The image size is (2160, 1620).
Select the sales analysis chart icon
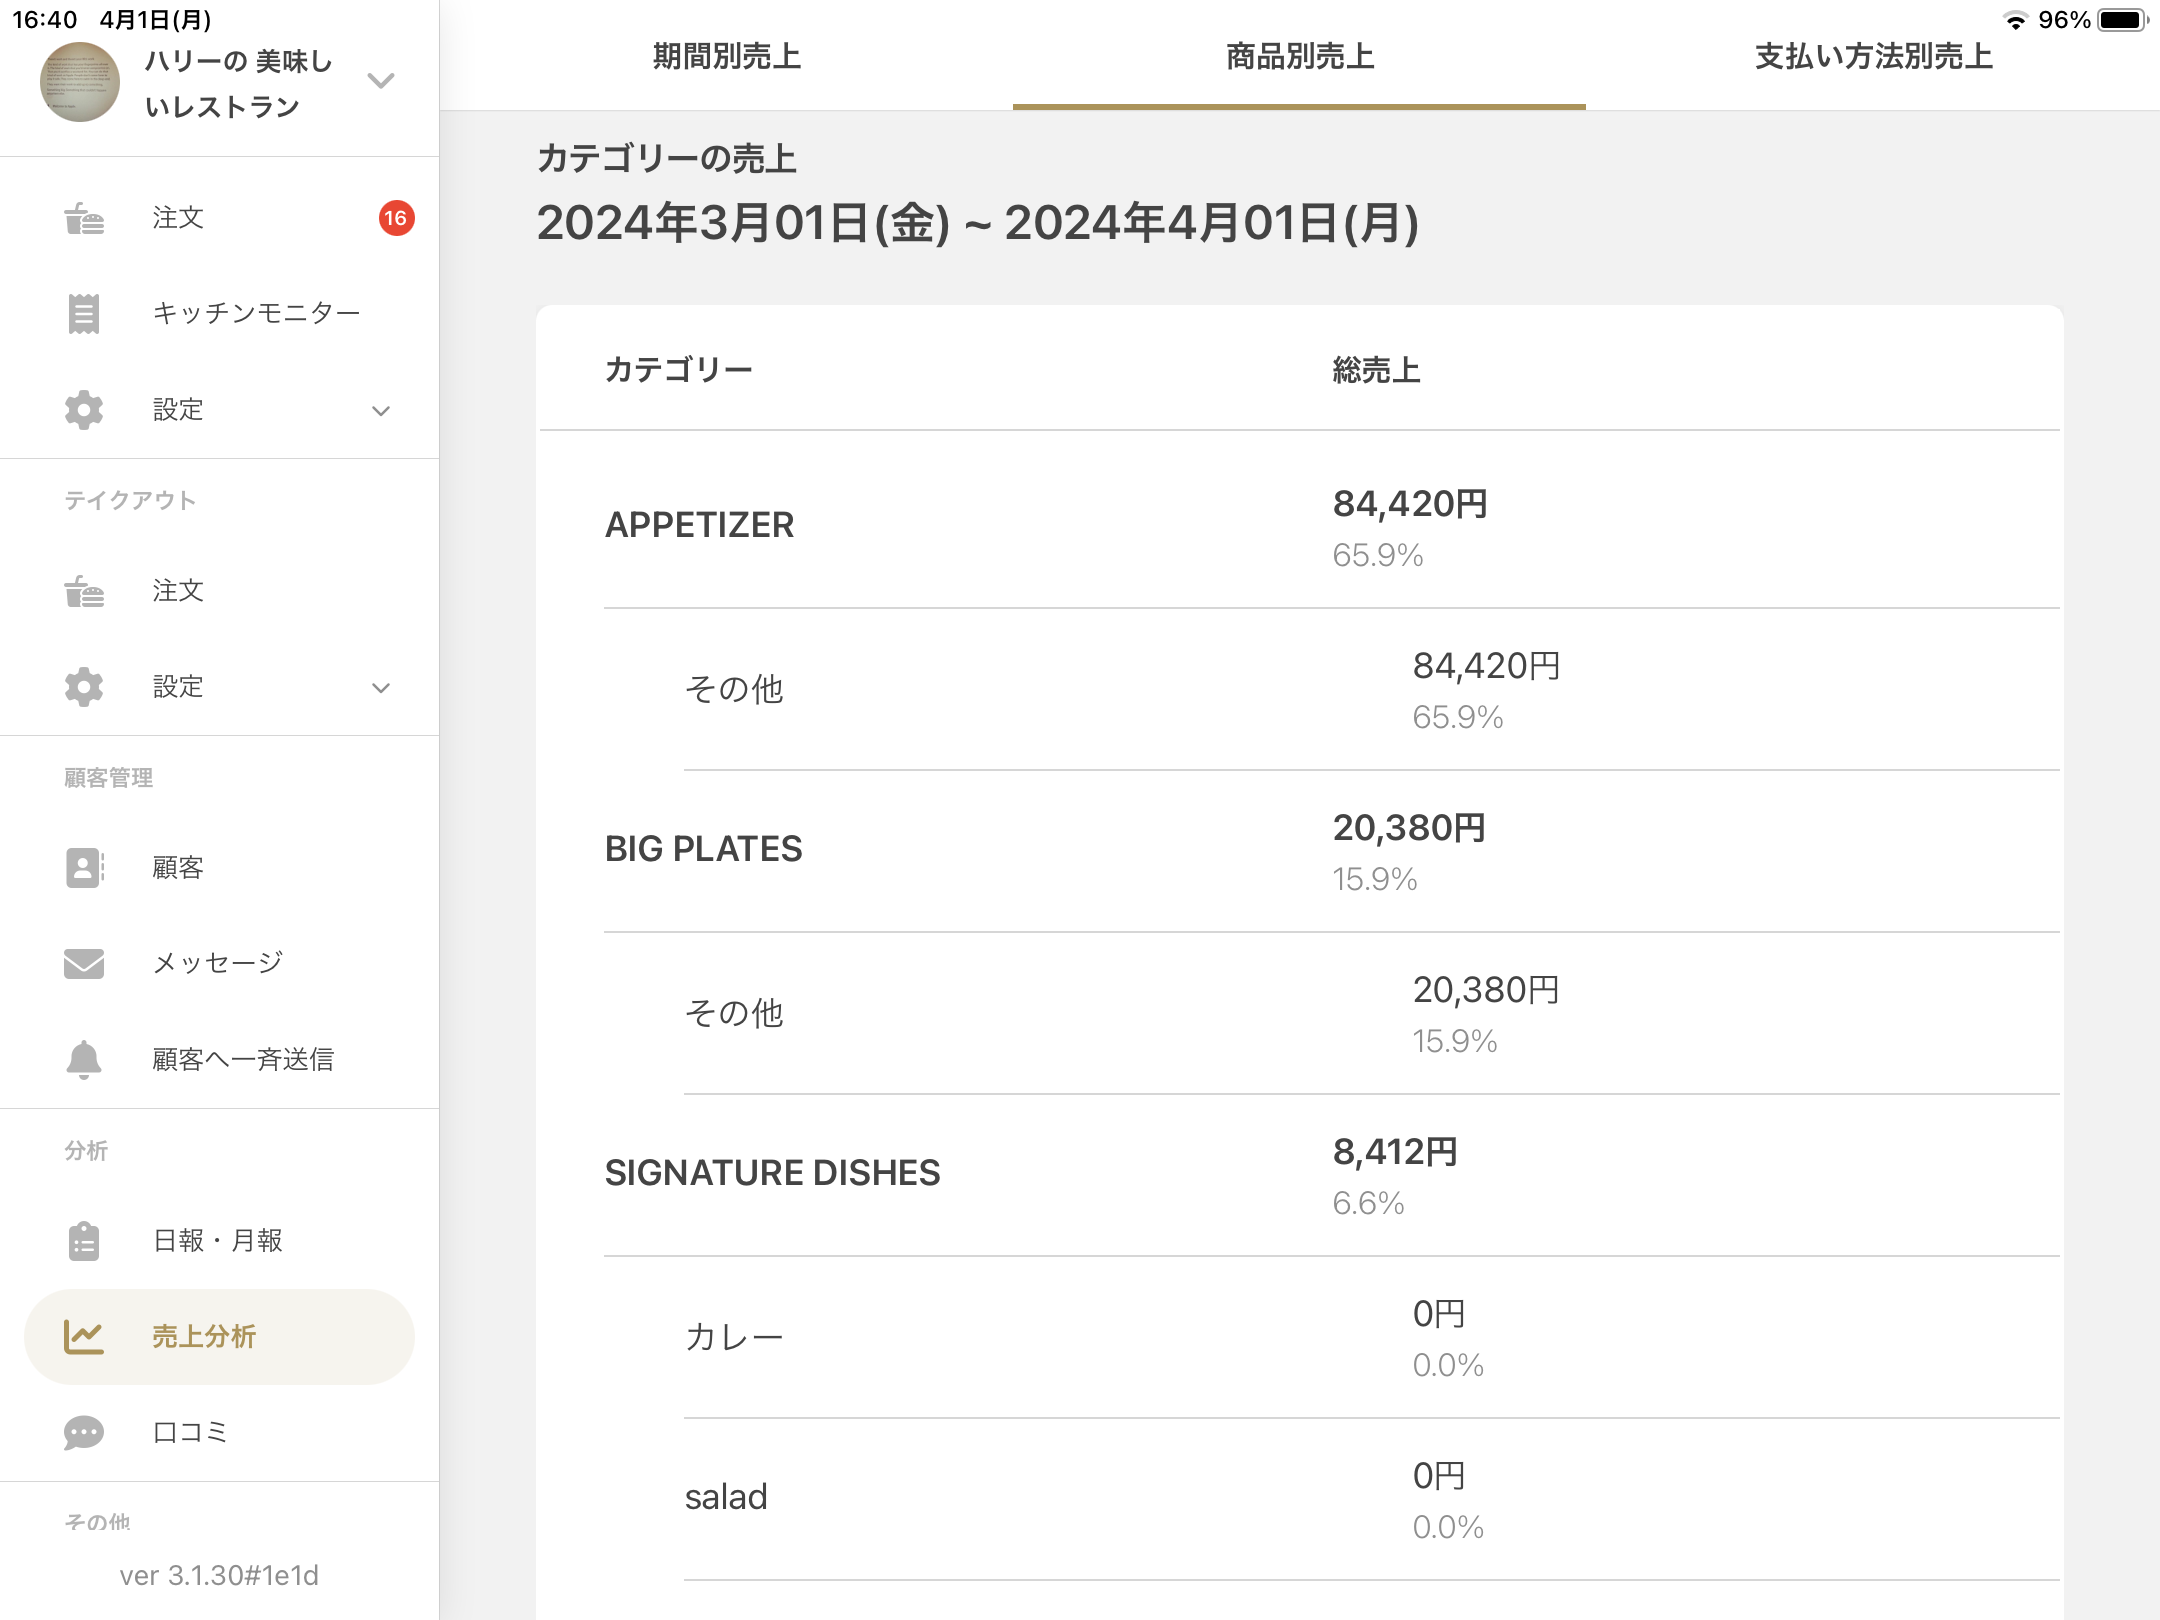click(84, 1337)
